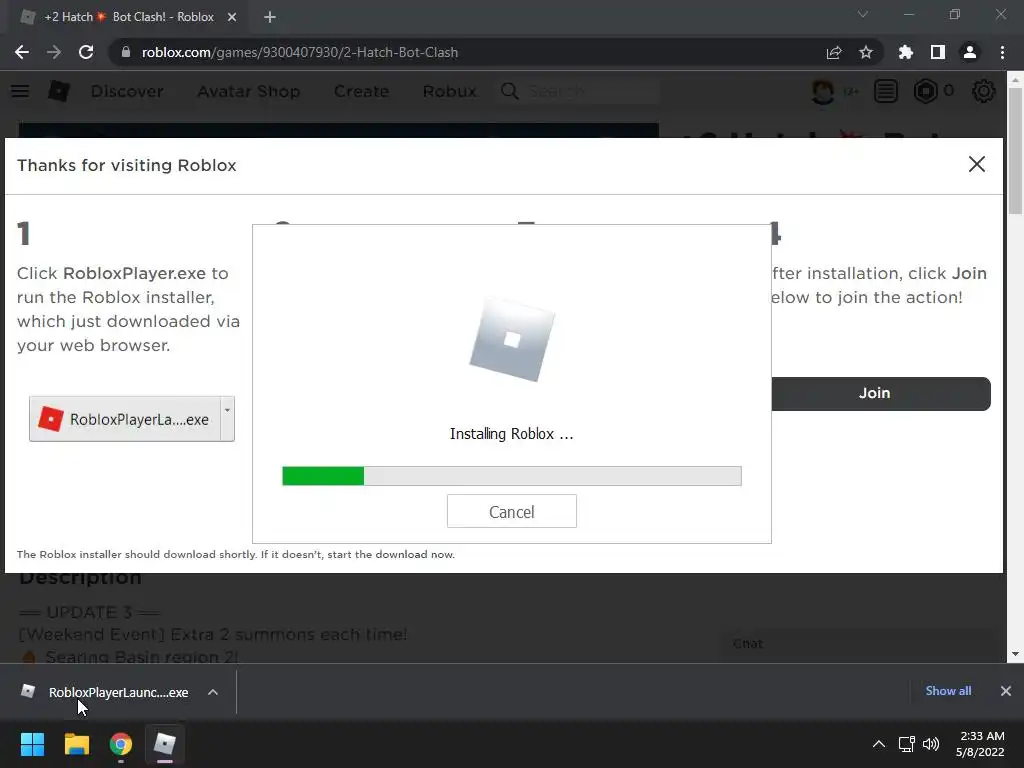
Task: Expand the RobloxPlayerLauncher download options chevron
Action: click(213, 692)
